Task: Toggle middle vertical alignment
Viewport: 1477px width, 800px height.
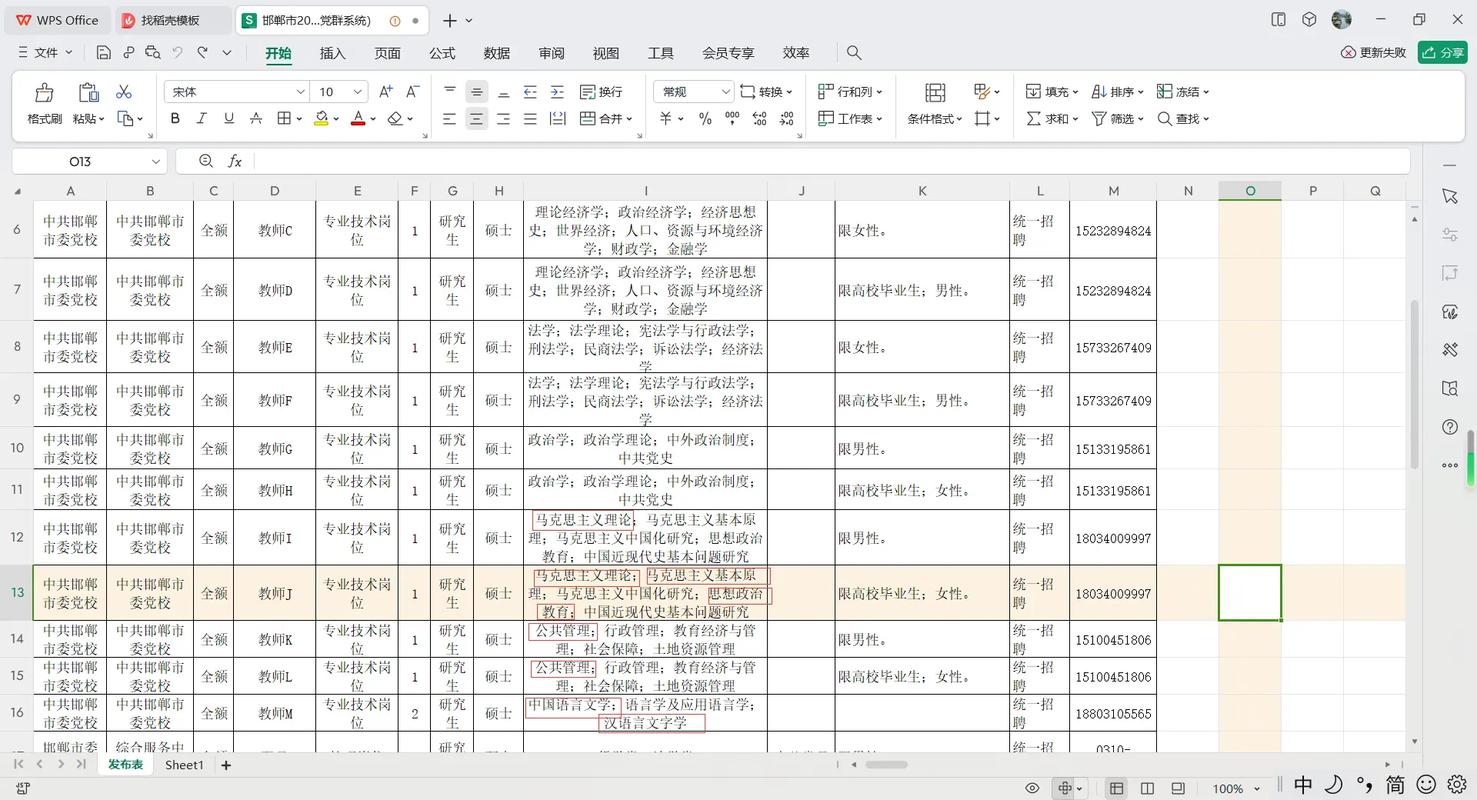Action: click(x=477, y=92)
